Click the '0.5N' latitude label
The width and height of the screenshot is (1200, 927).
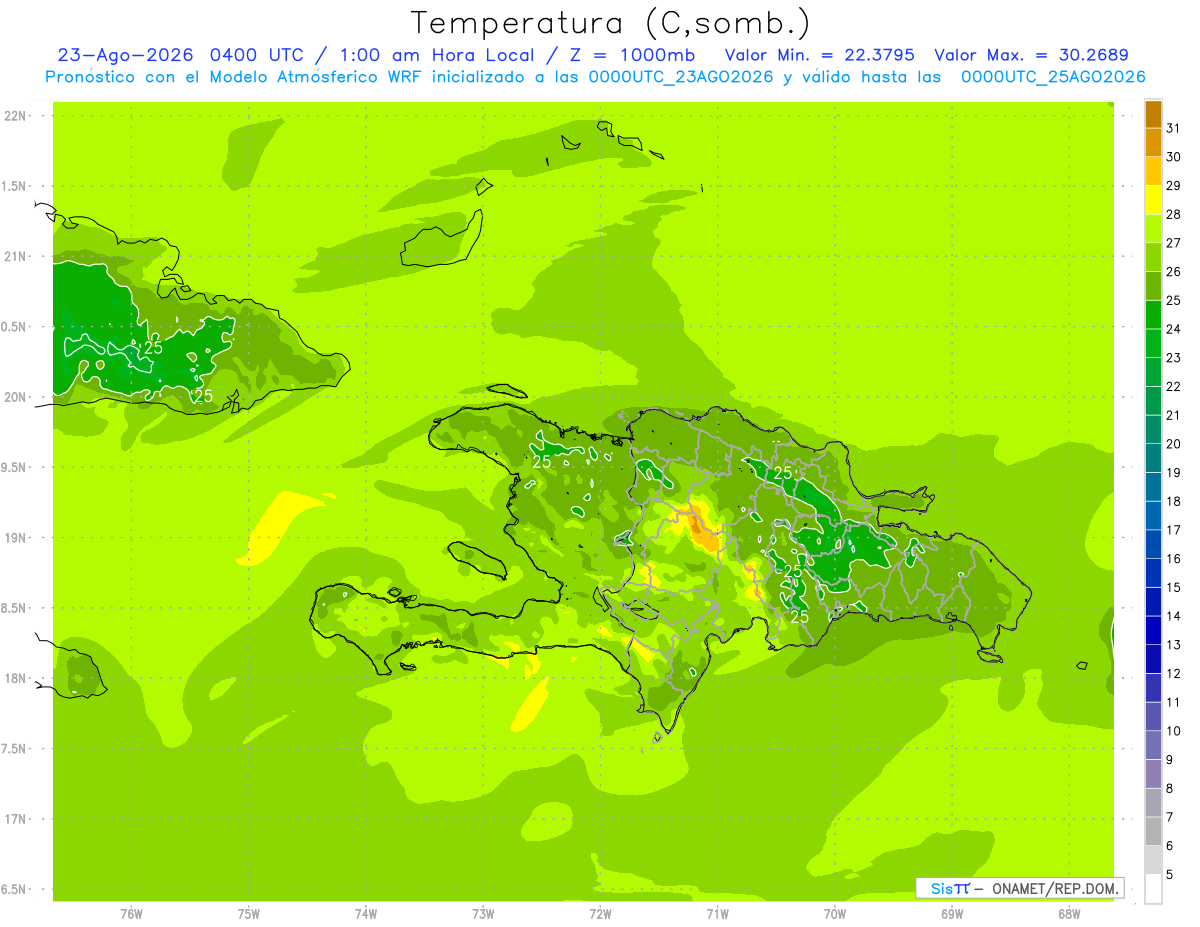click(15, 327)
